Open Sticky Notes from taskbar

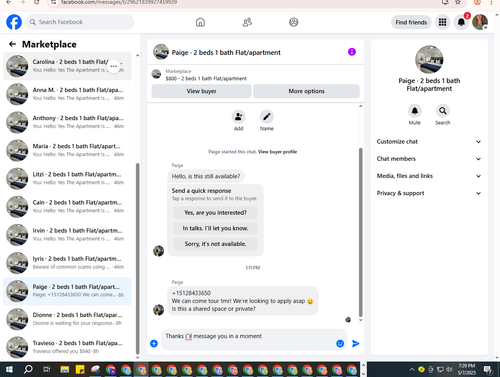[x=80, y=369]
